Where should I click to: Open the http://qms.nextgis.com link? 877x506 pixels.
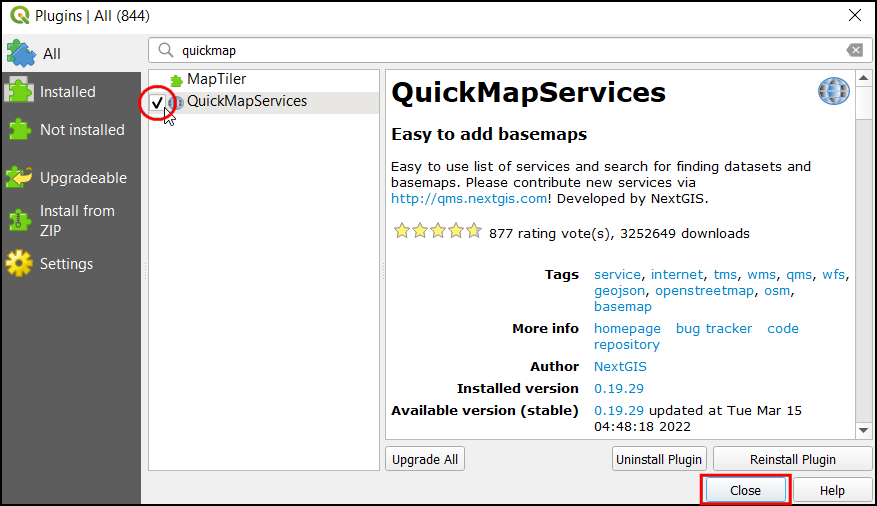click(x=469, y=199)
